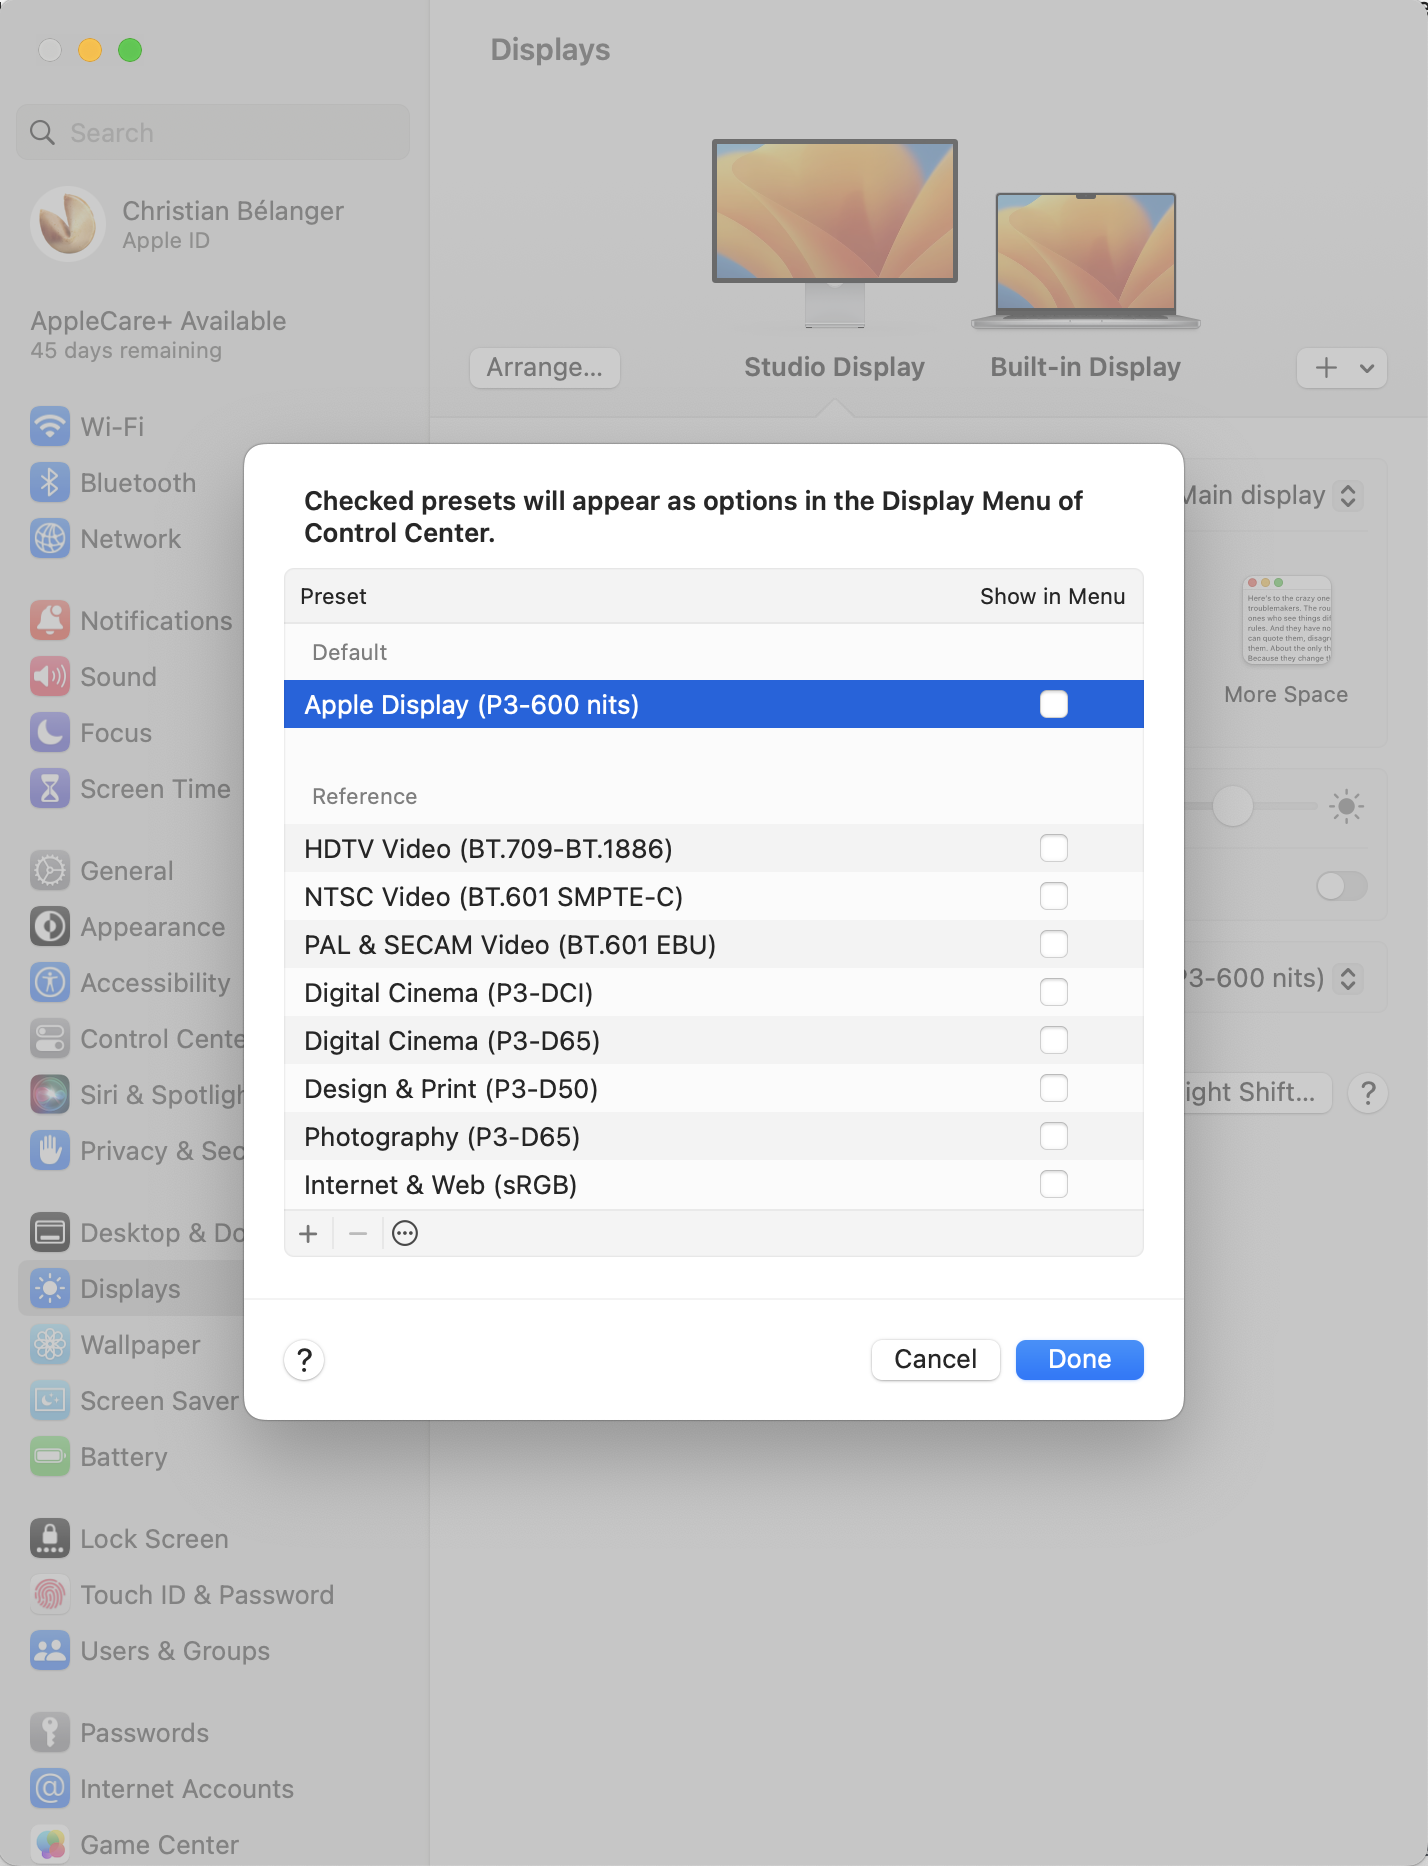Open the Screen Time hourglass icon

coord(50,789)
